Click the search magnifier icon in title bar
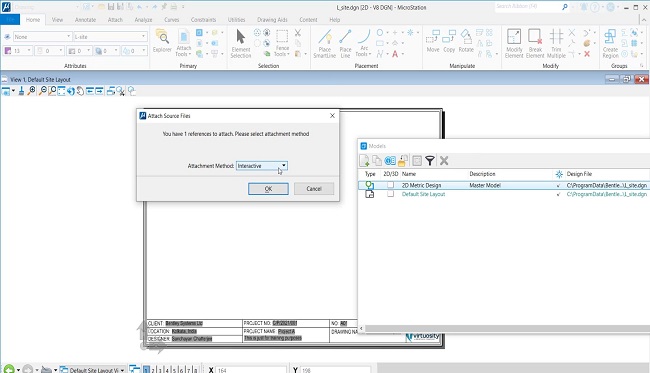 (x=565, y=7)
